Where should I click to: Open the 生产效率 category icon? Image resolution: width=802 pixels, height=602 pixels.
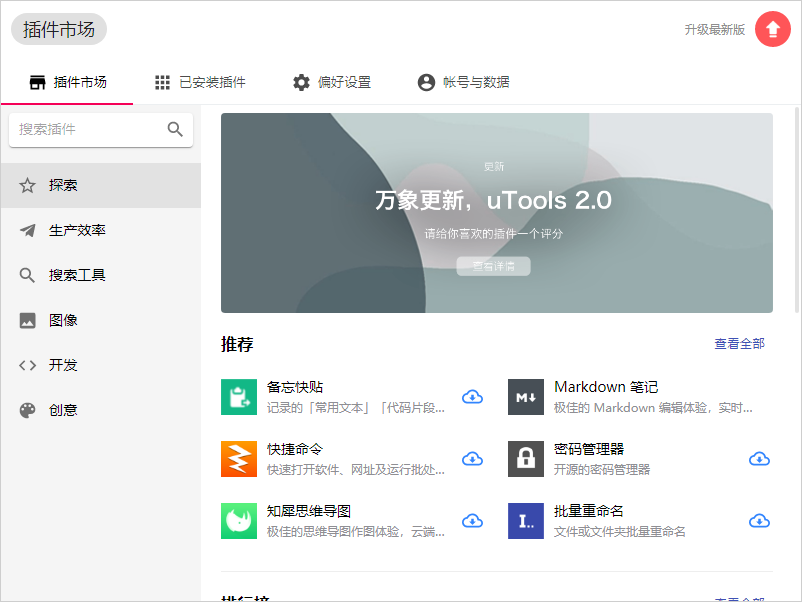pyautogui.click(x=28, y=230)
